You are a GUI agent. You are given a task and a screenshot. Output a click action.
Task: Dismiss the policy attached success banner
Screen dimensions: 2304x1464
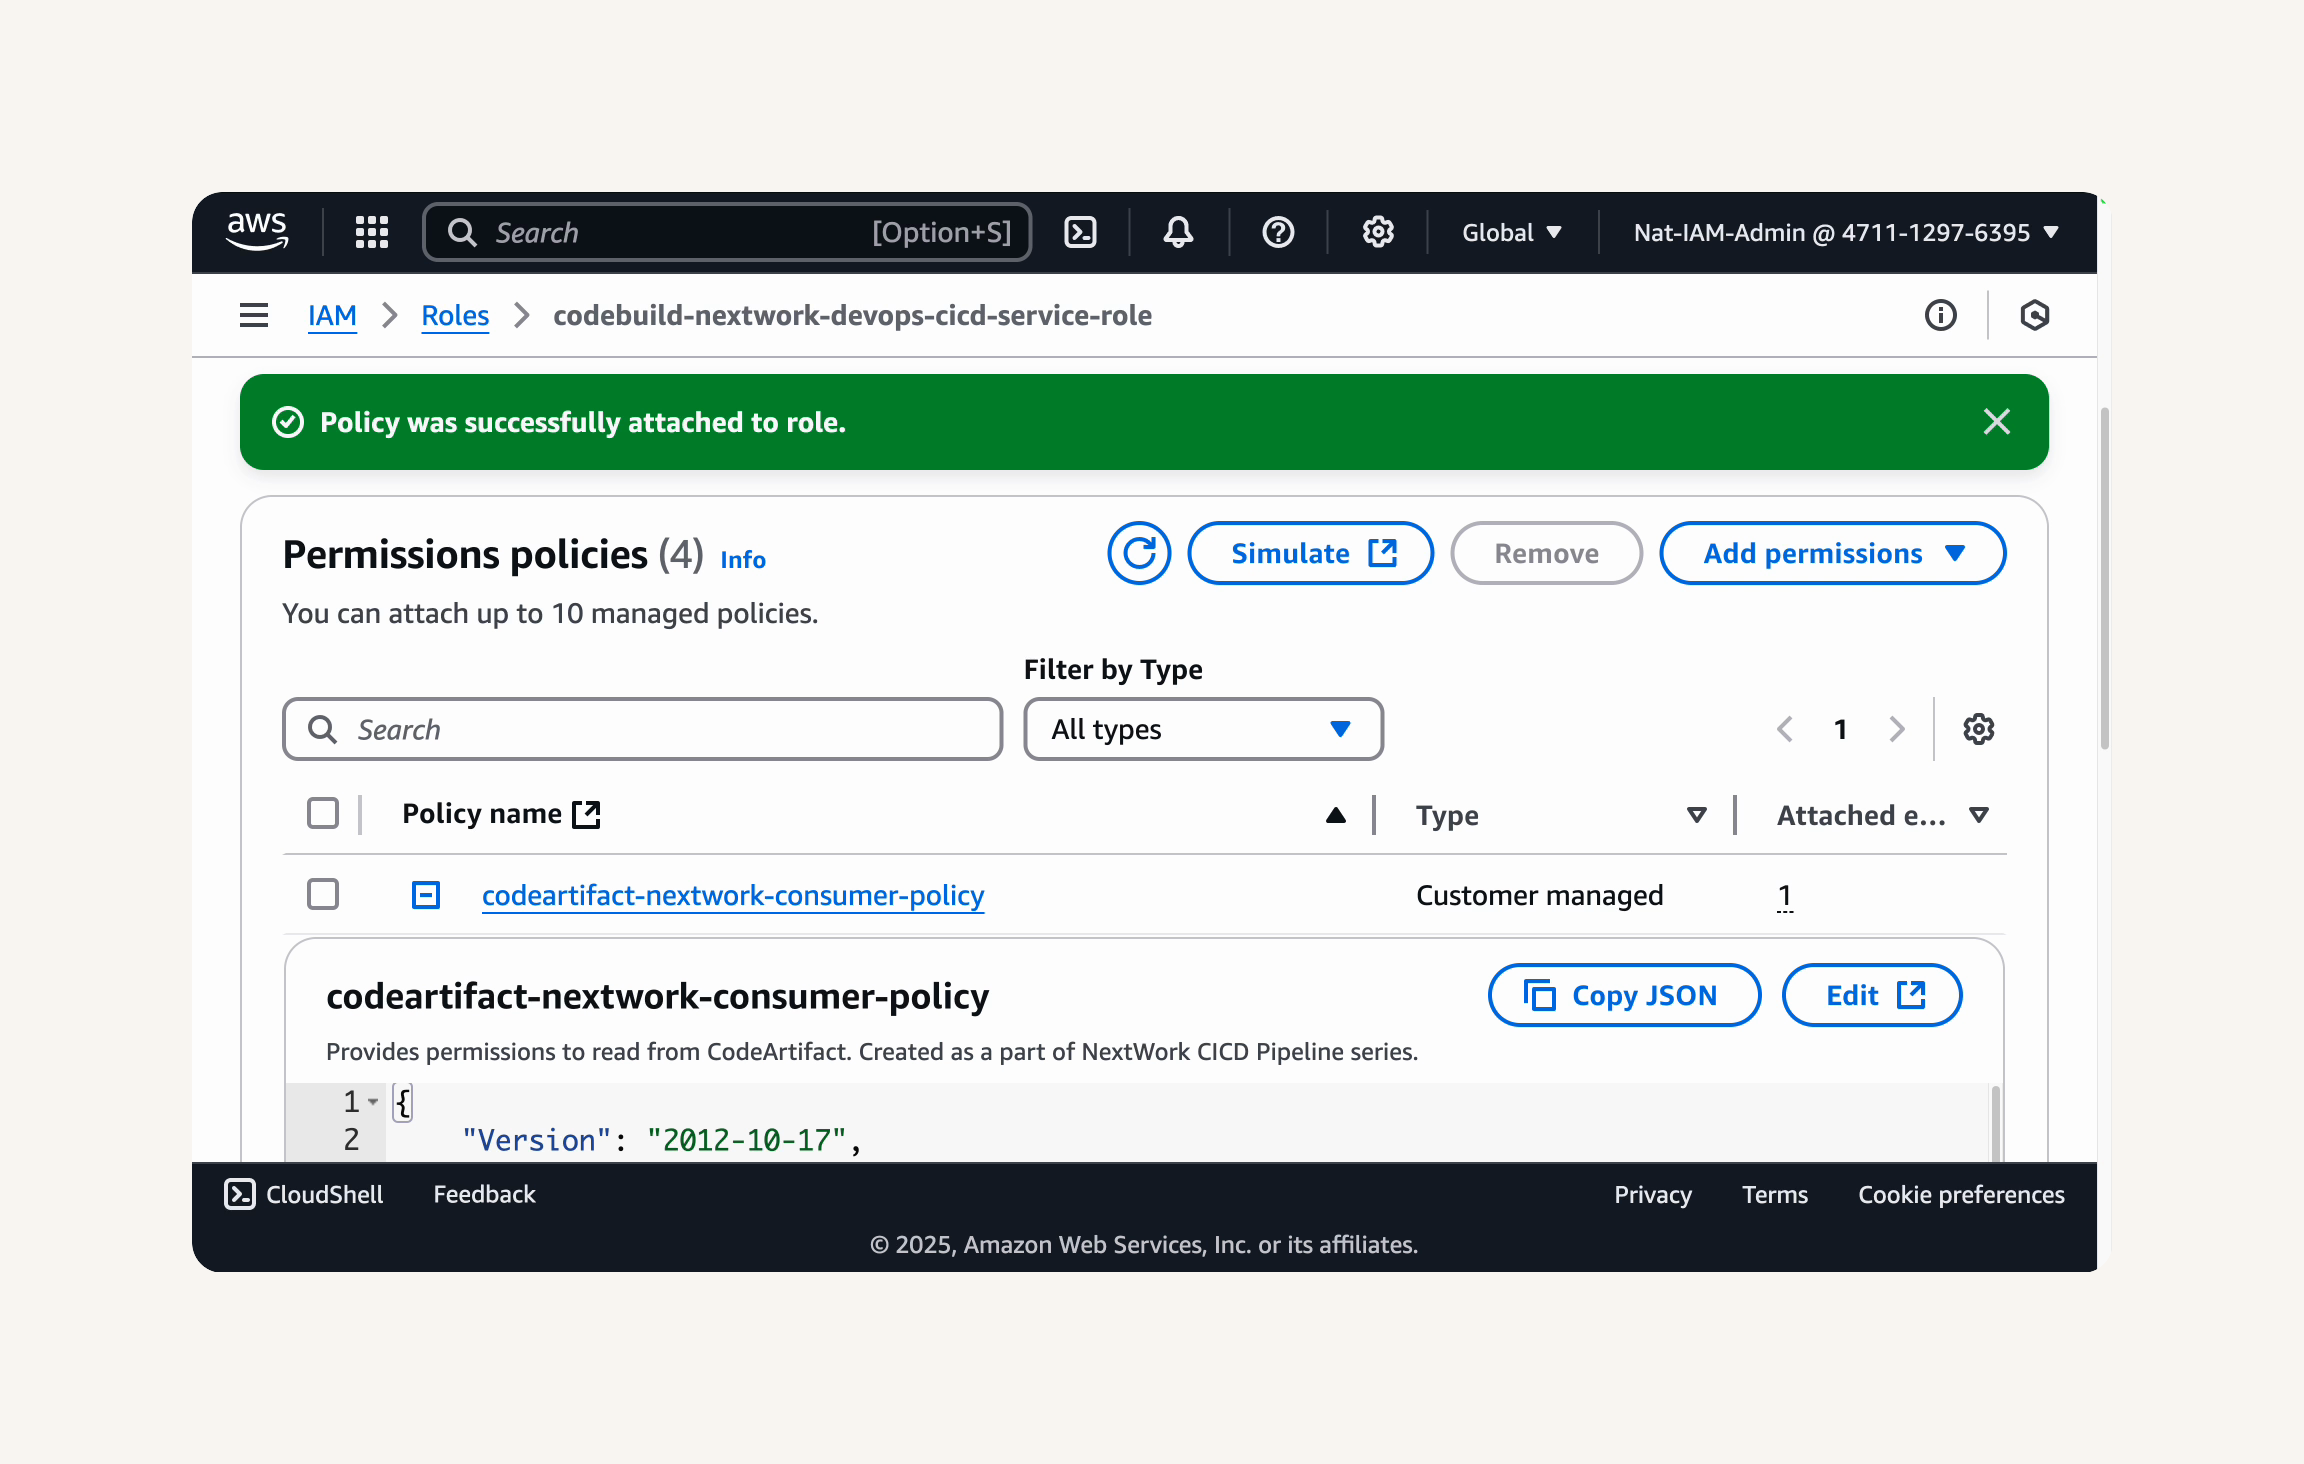pyautogui.click(x=1997, y=422)
